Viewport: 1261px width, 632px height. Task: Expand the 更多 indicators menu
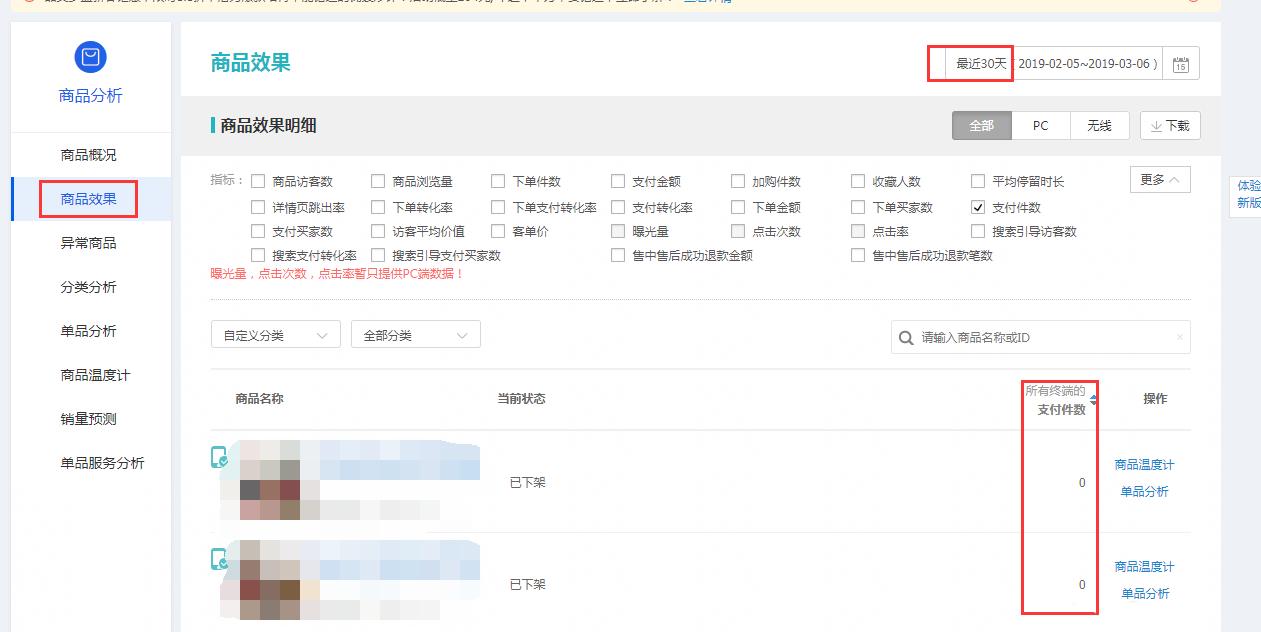pos(1159,180)
